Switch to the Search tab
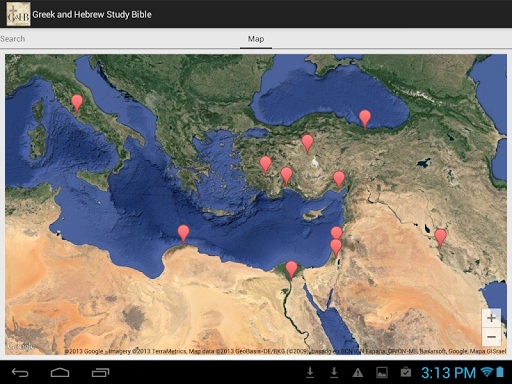 click(x=13, y=39)
